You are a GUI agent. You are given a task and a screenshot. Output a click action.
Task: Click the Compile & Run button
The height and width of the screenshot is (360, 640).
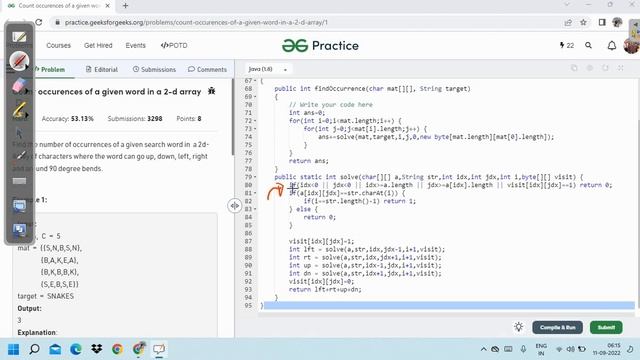pos(557,327)
